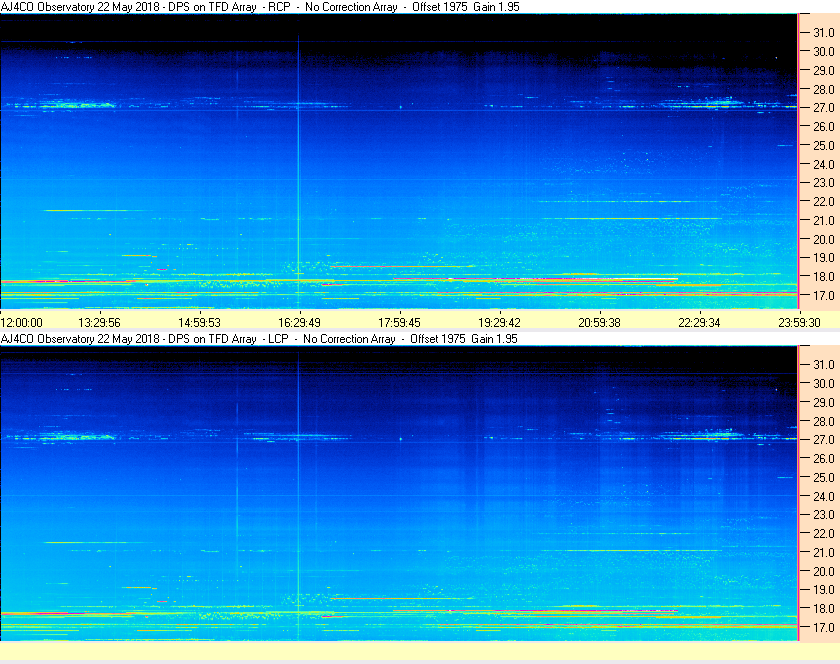Select the 16:29:49 time axis label
This screenshot has width=840, height=664.
[x=299, y=323]
